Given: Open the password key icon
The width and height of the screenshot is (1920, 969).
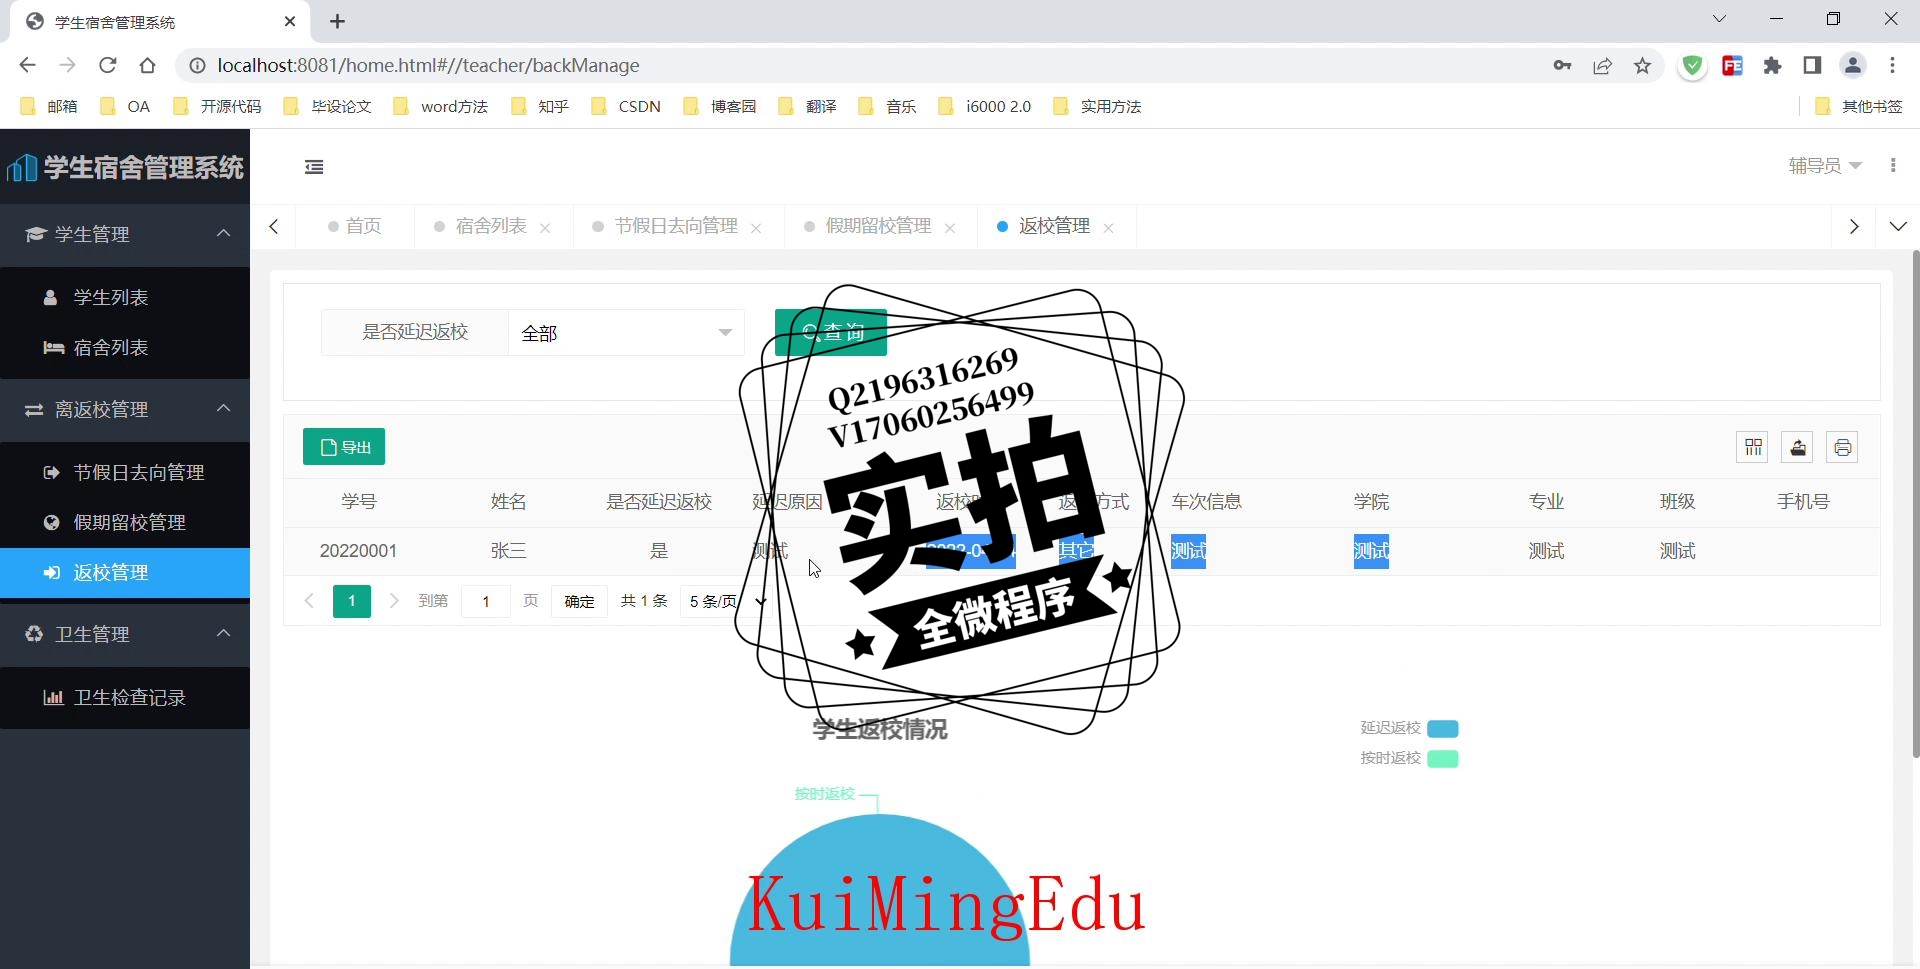Looking at the screenshot, I should pos(1562,66).
